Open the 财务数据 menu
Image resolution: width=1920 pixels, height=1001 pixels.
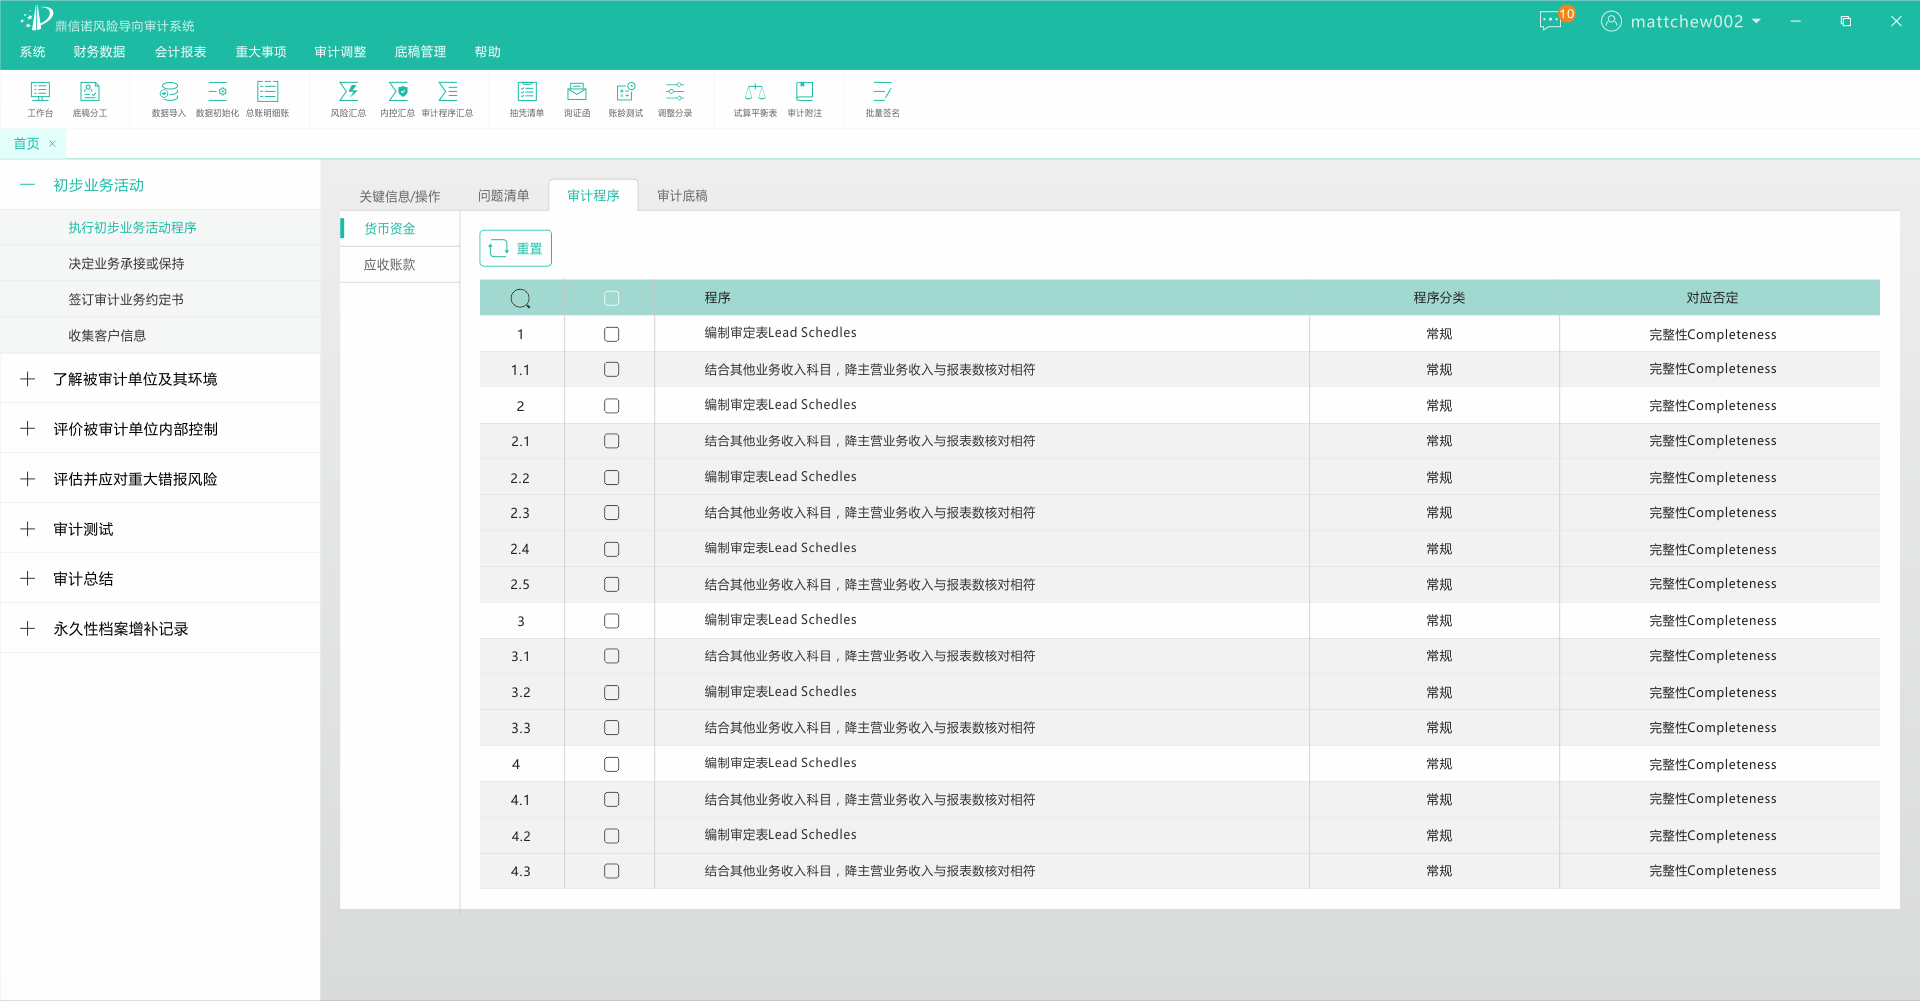[99, 52]
